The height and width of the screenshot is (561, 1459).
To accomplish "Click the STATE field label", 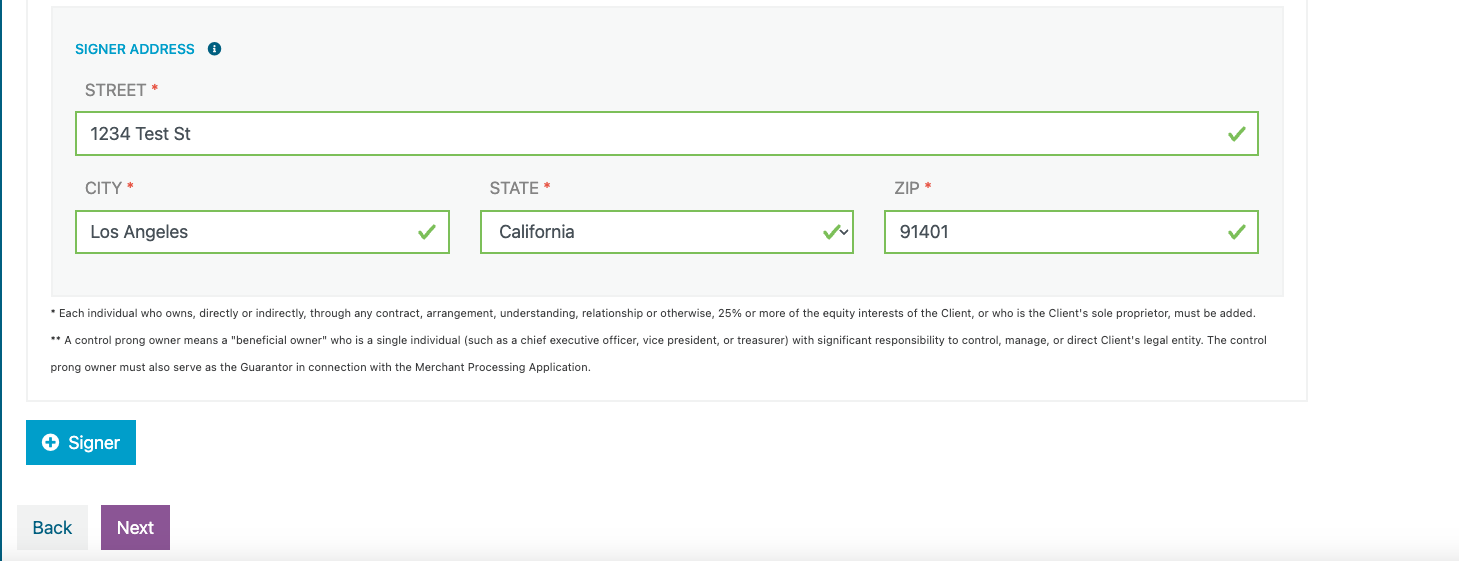I will (514, 188).
